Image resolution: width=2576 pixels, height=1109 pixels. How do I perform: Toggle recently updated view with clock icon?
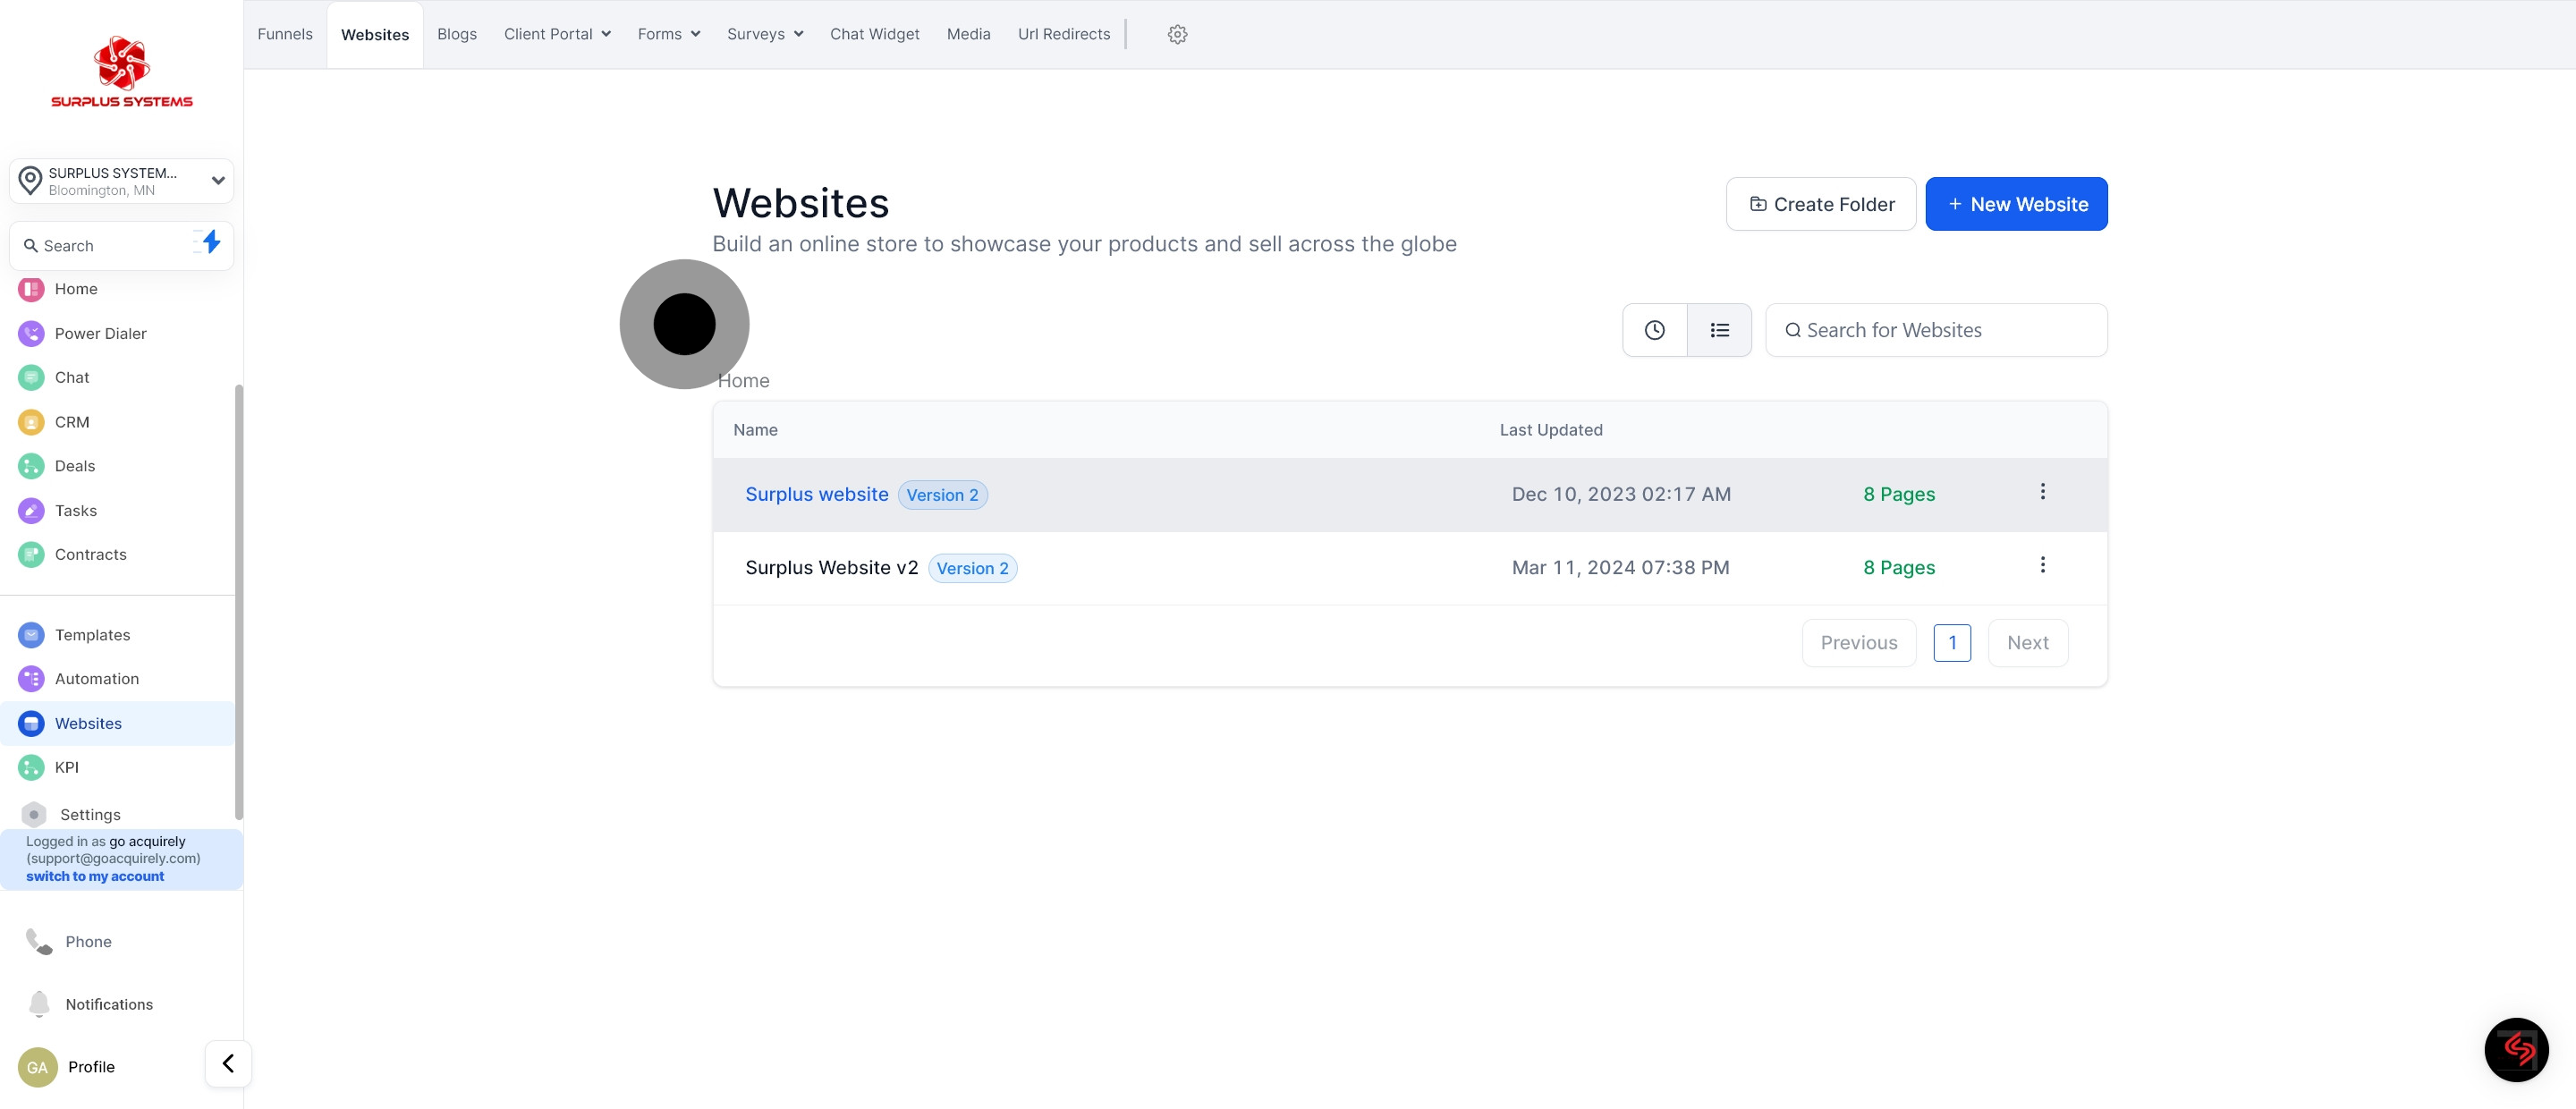tap(1654, 329)
